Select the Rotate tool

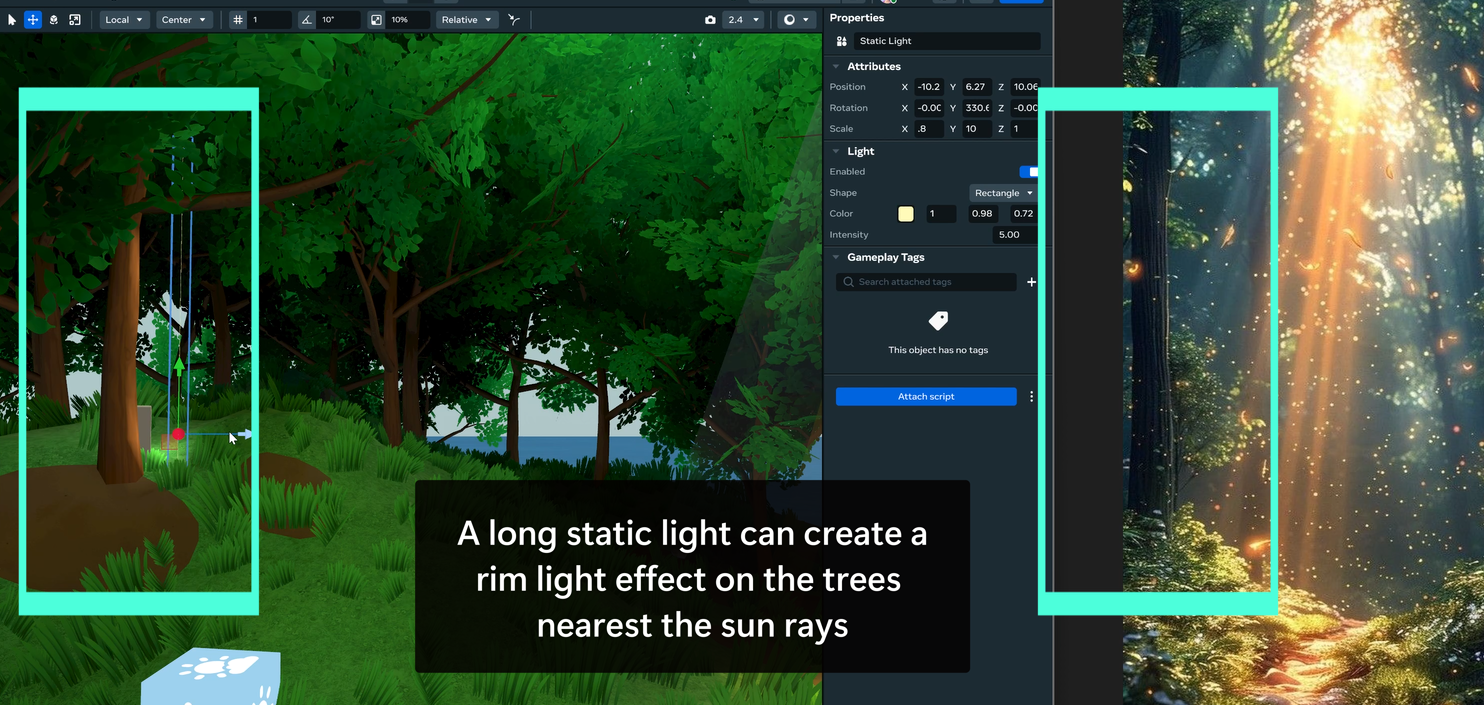54,20
